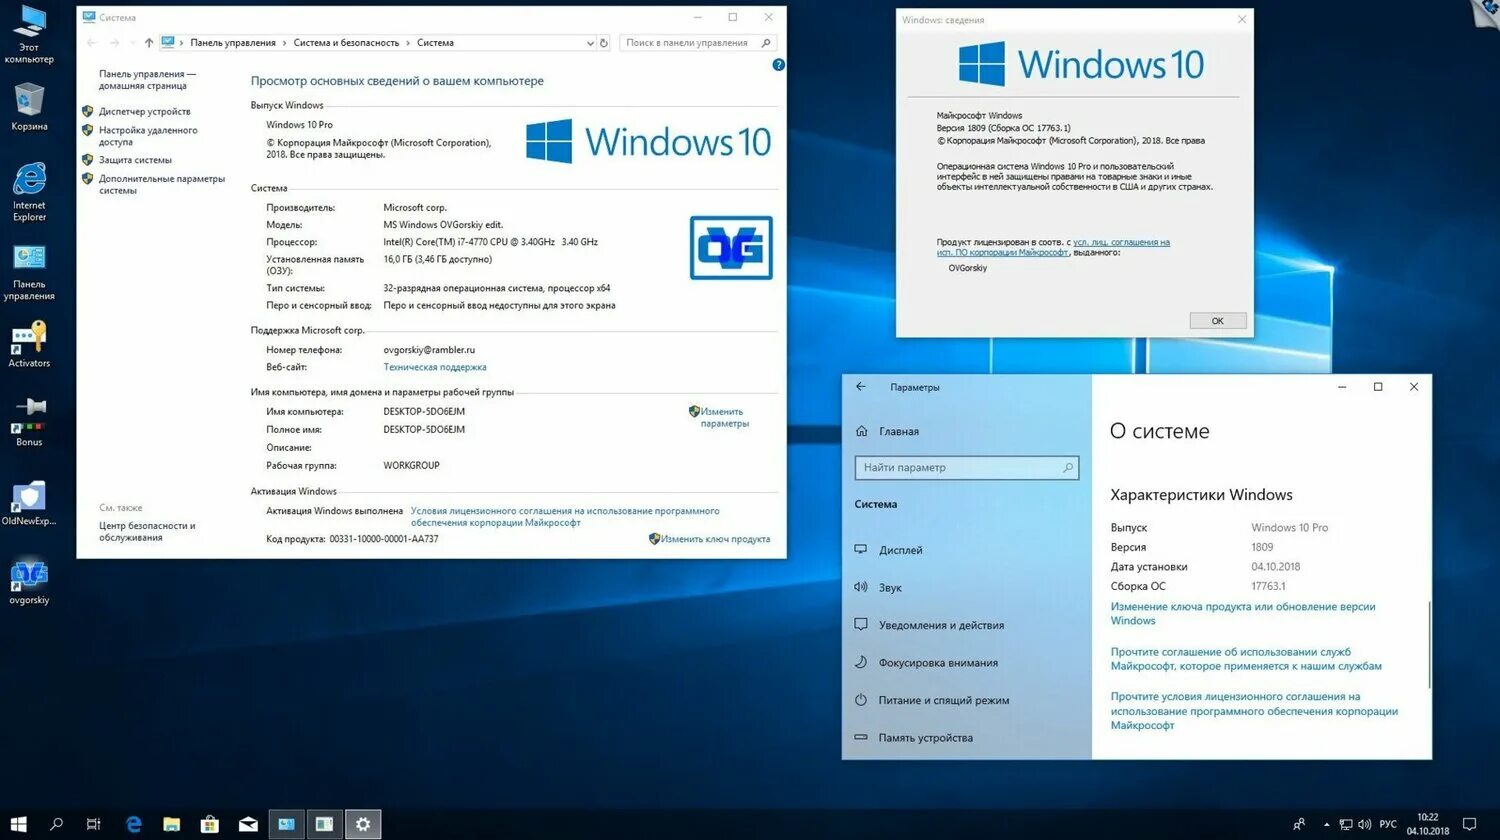Click the People icon in system tray
Image resolution: width=1500 pixels, height=840 pixels.
pos(1299,824)
